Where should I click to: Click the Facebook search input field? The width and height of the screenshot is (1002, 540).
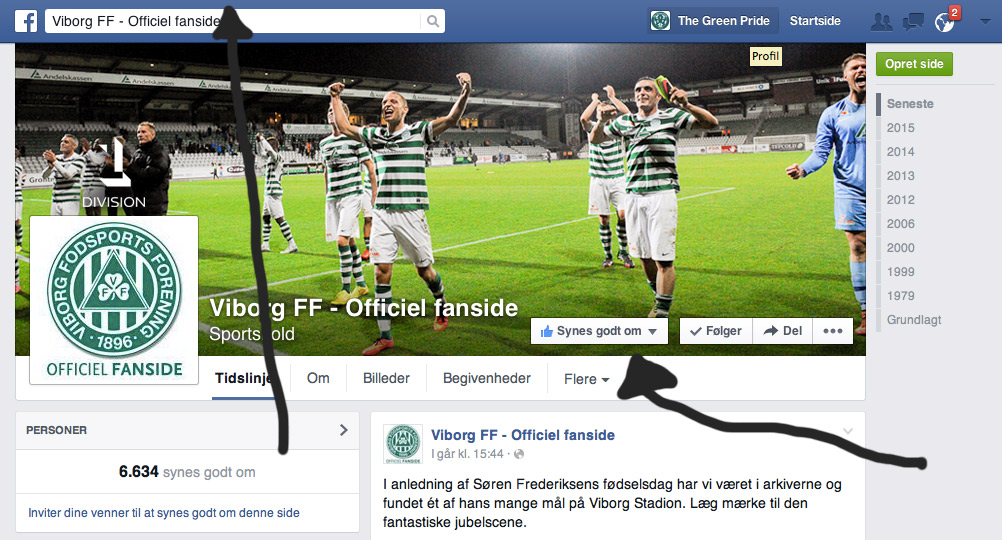[x=233, y=21]
